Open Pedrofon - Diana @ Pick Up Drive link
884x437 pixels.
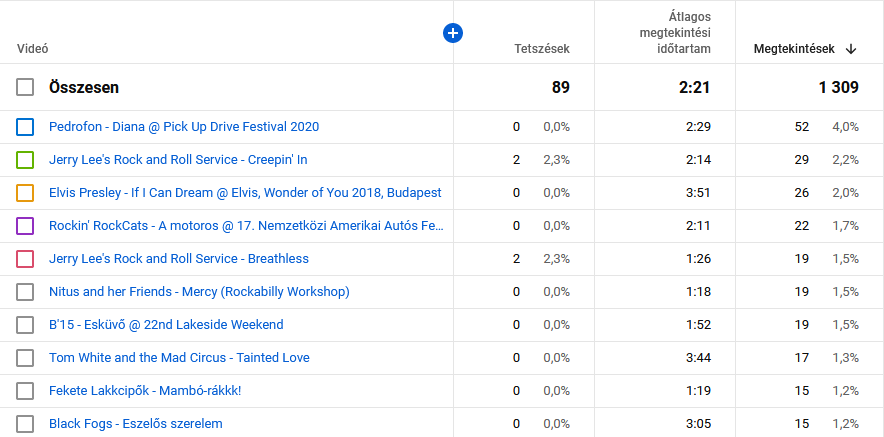pyautogui.click(x=184, y=127)
